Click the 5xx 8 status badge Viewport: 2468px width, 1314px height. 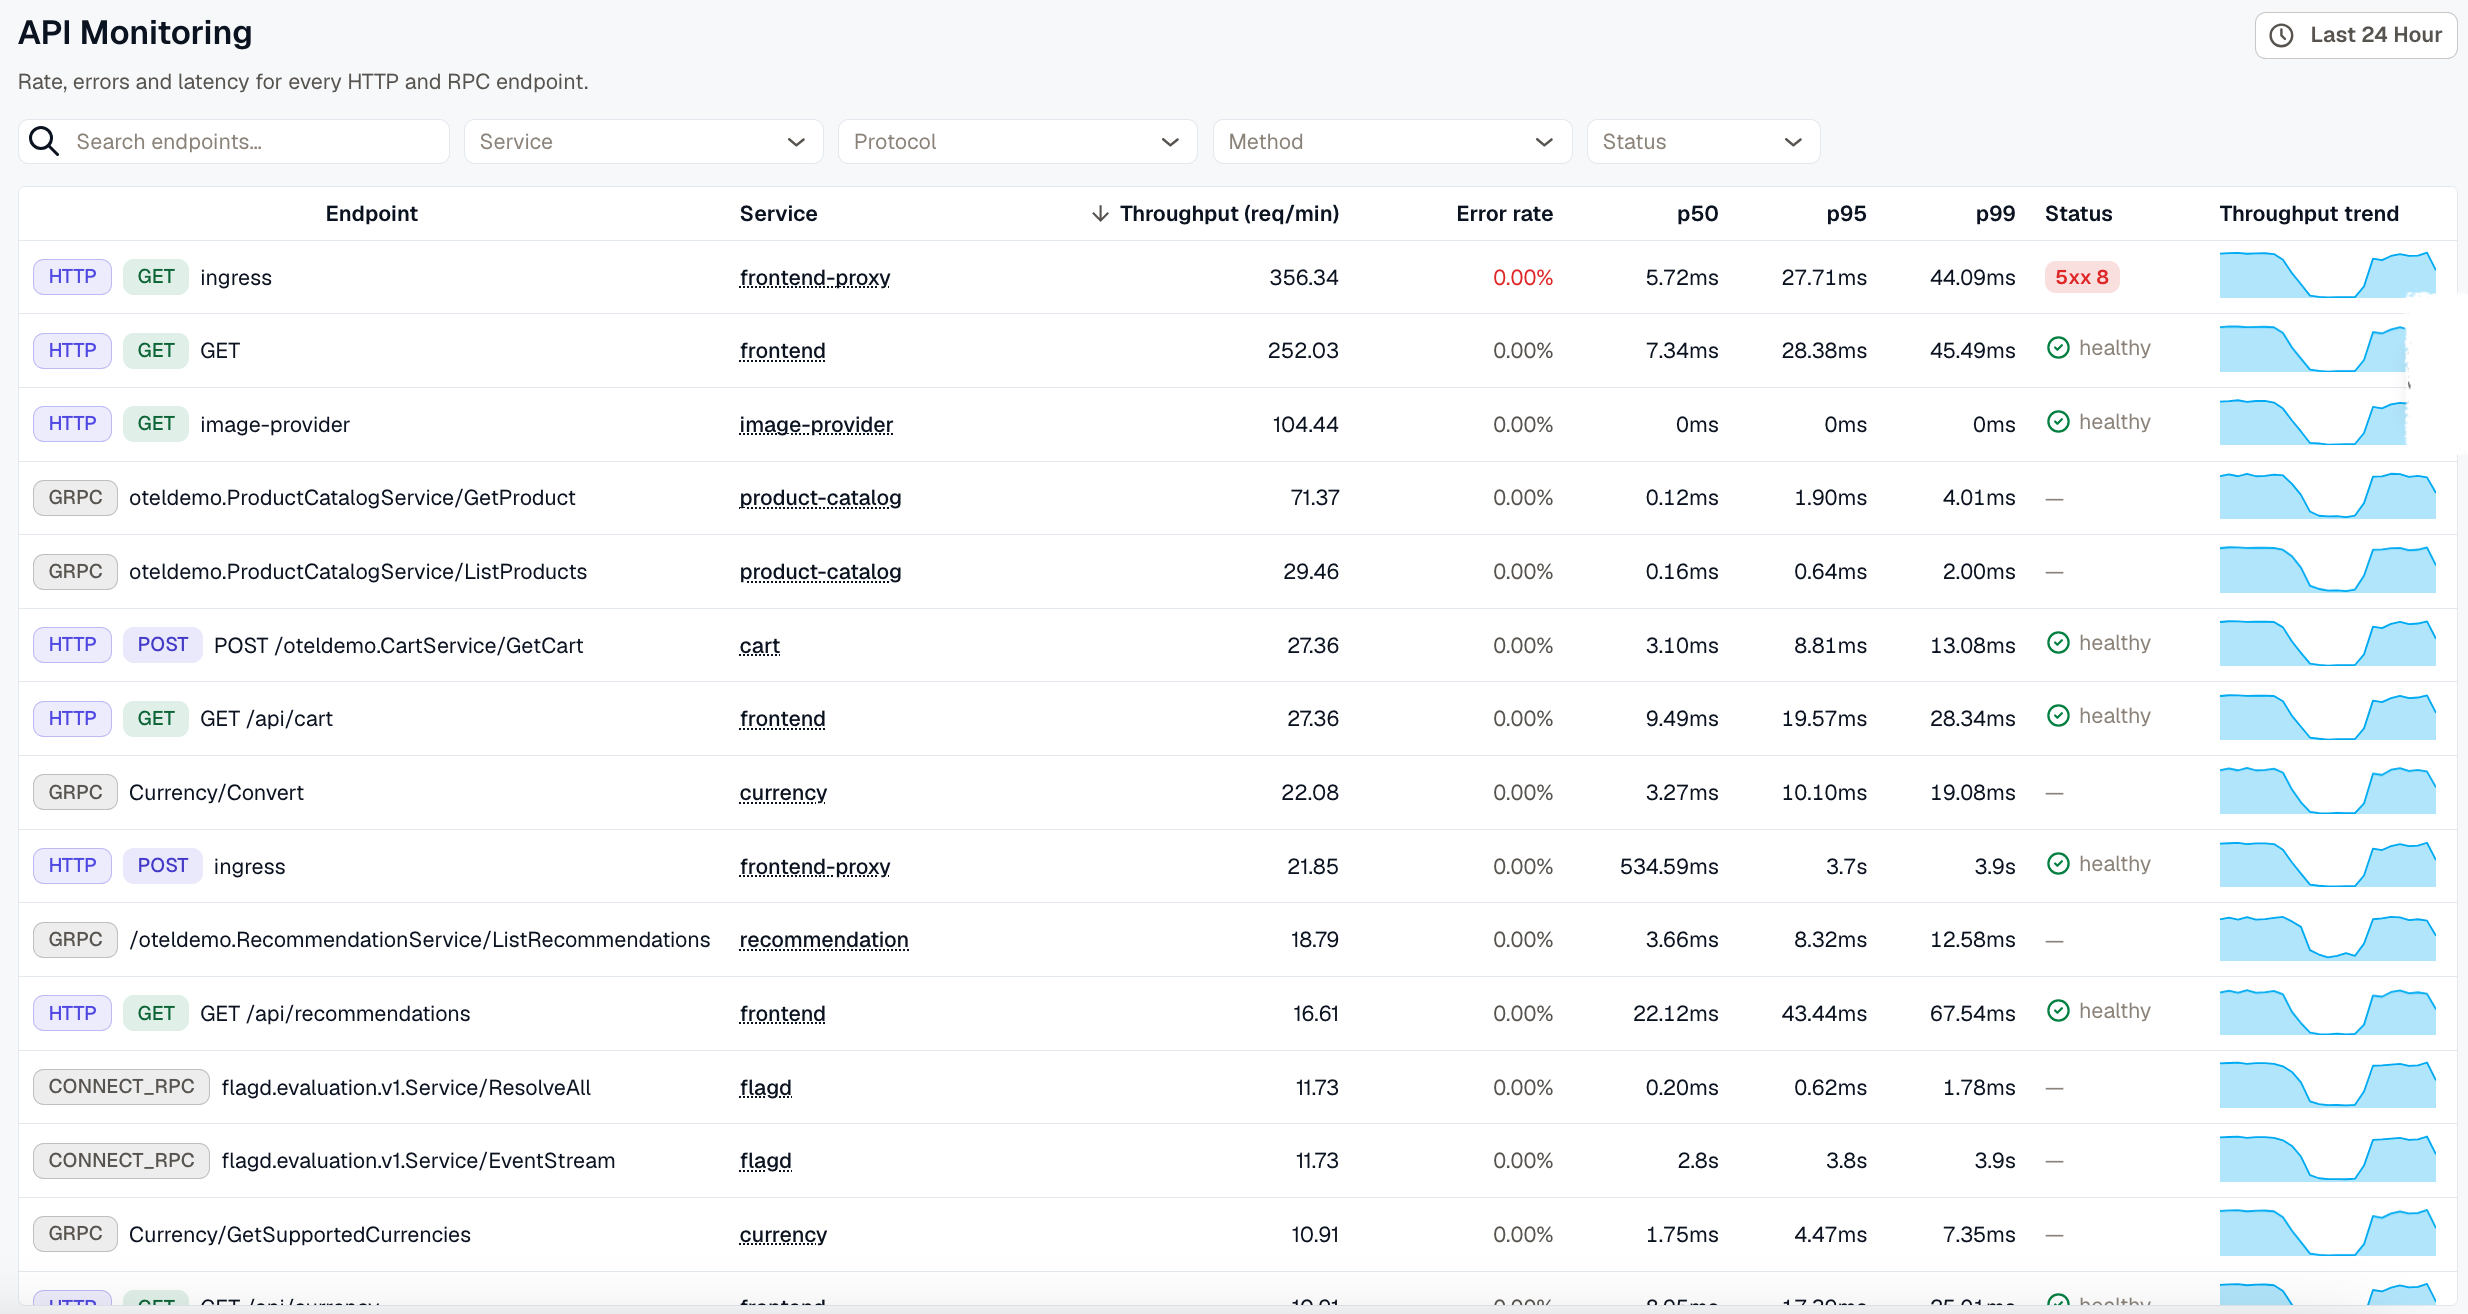click(x=2082, y=277)
